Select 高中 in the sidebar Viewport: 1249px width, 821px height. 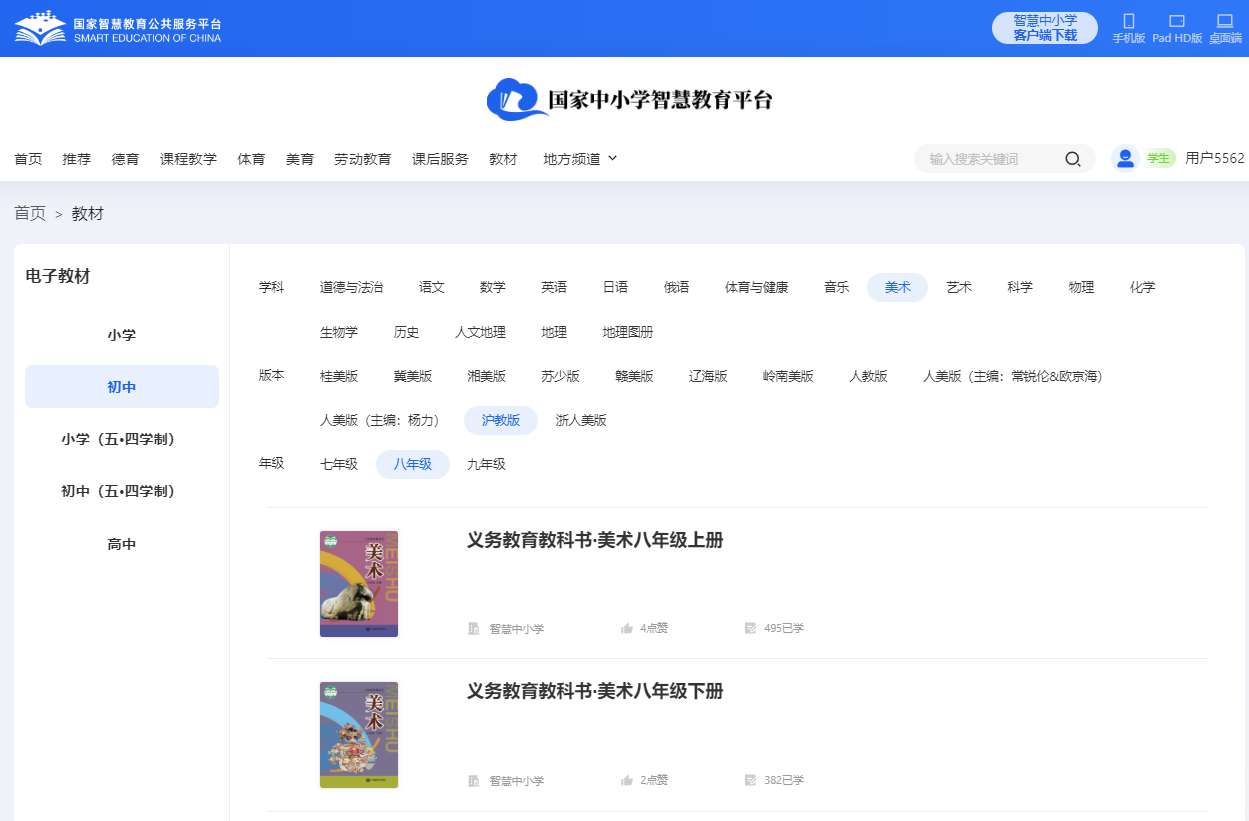122,544
